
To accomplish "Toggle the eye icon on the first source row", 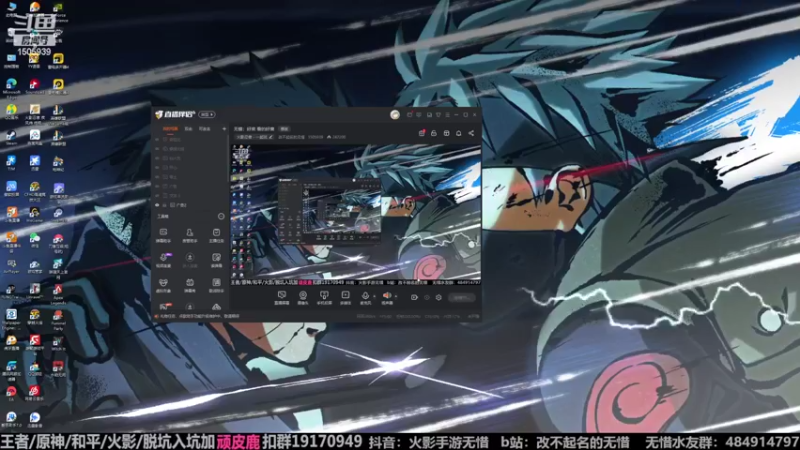I will point(157,139).
